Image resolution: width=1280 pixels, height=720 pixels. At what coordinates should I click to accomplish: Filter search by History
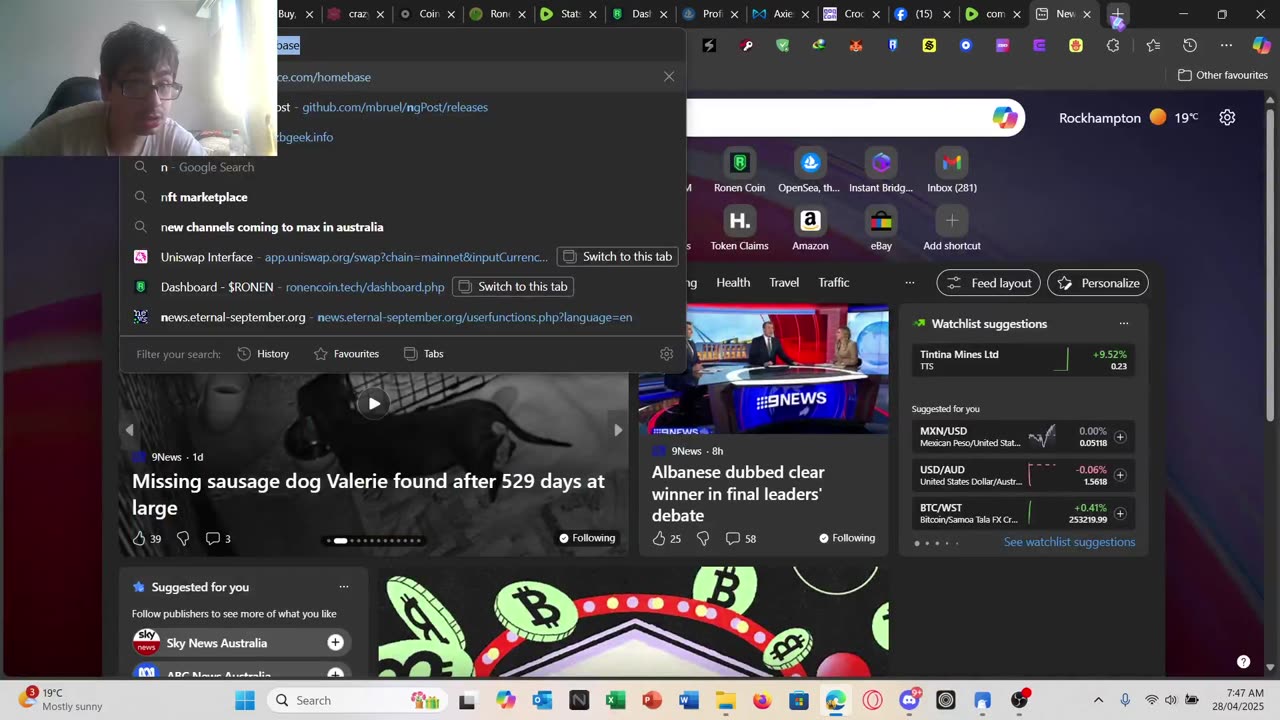tap(263, 354)
